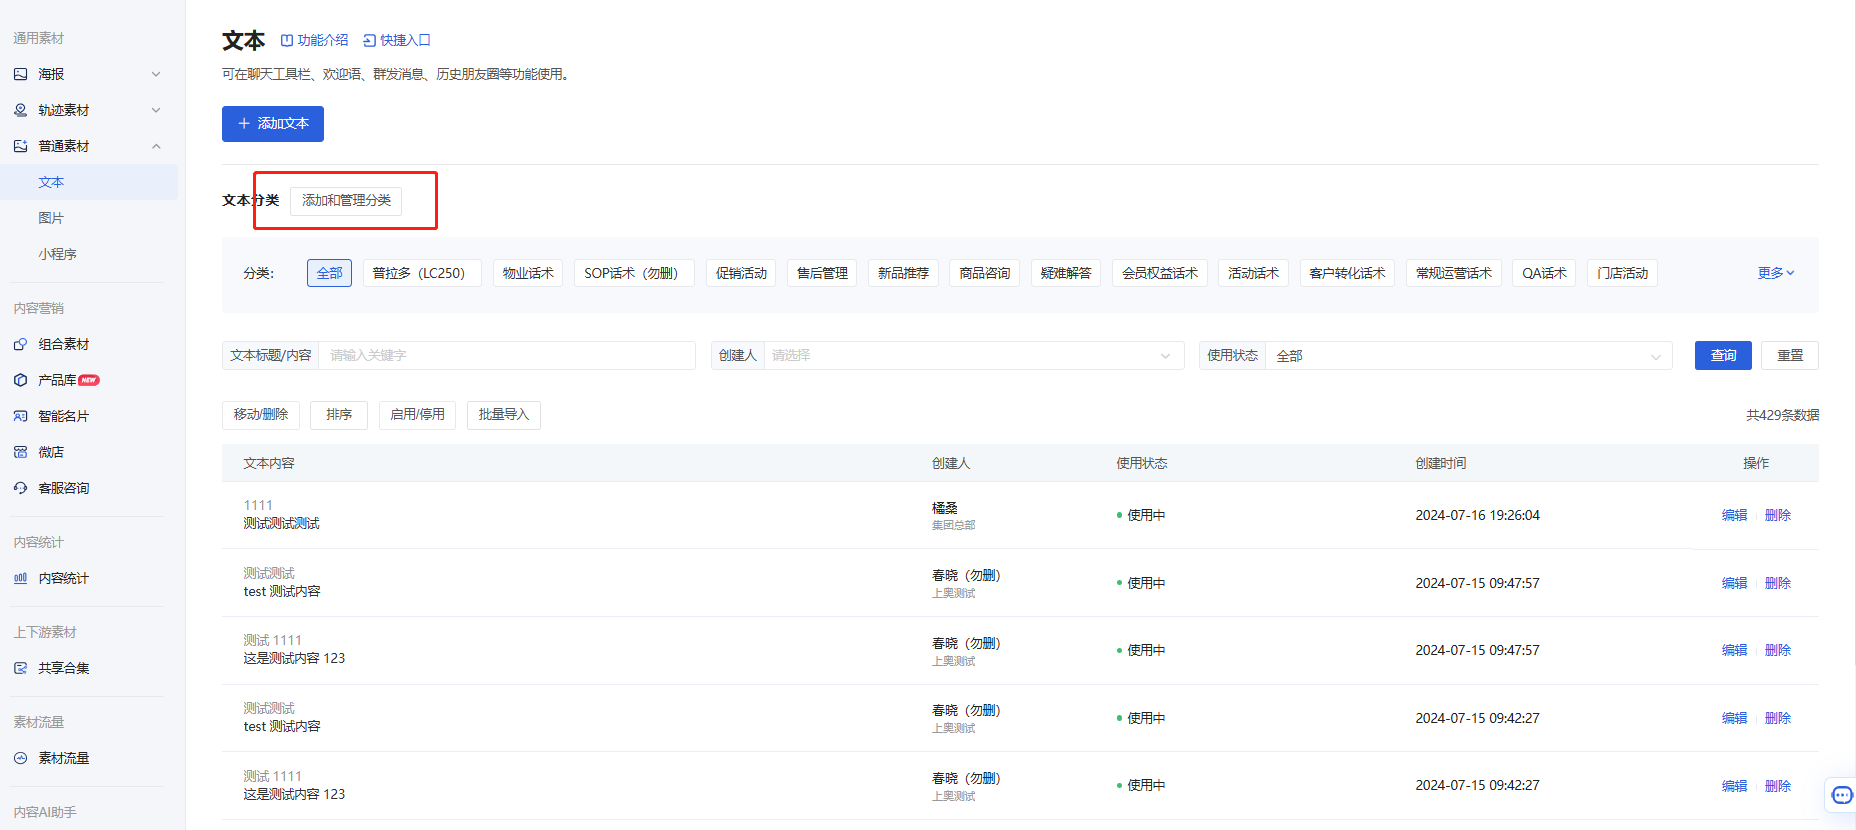Collapse the 普通素材 submenu chevron
Viewport: 1856px width, 830px height.
(x=156, y=146)
